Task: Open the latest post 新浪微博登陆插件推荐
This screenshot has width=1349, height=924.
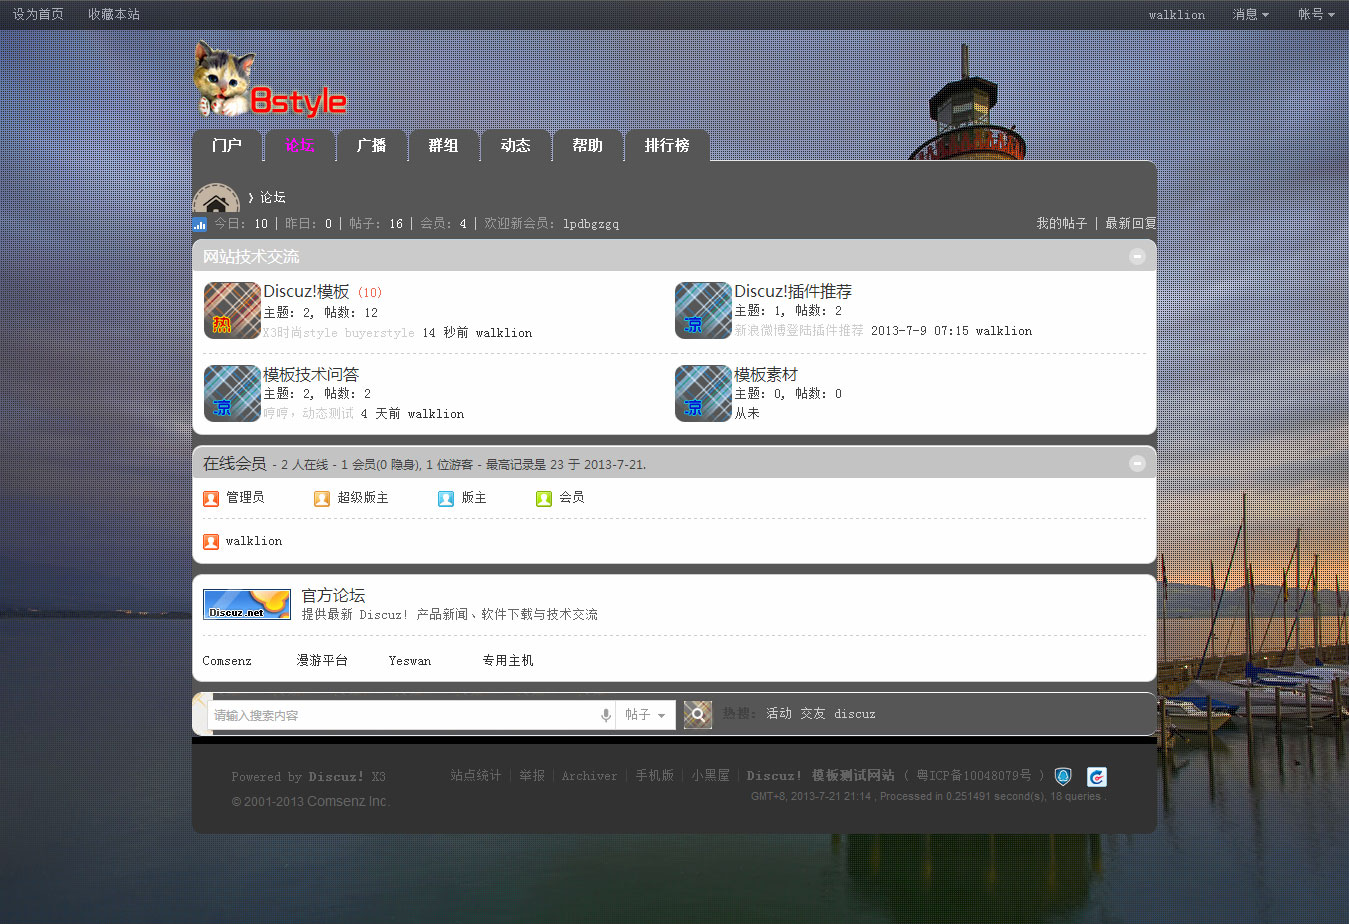Action: [799, 331]
